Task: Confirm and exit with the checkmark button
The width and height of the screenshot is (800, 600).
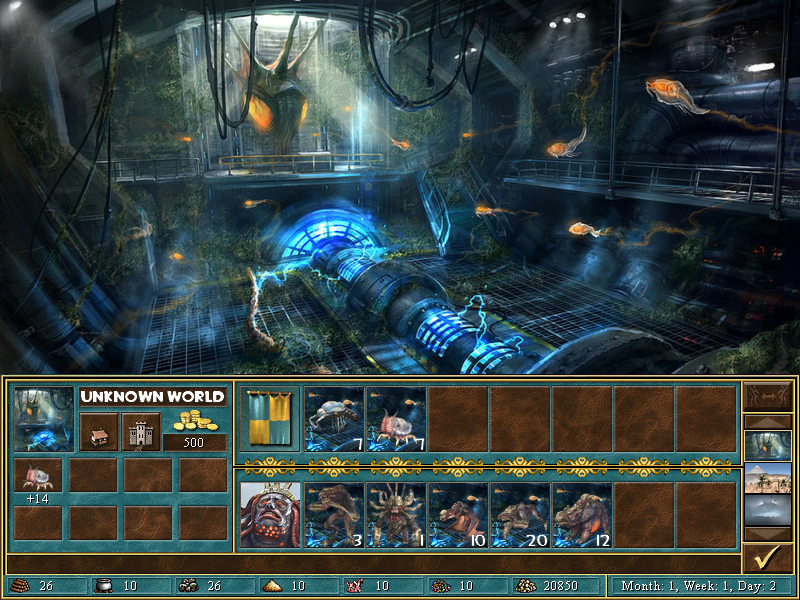Action: click(x=768, y=558)
